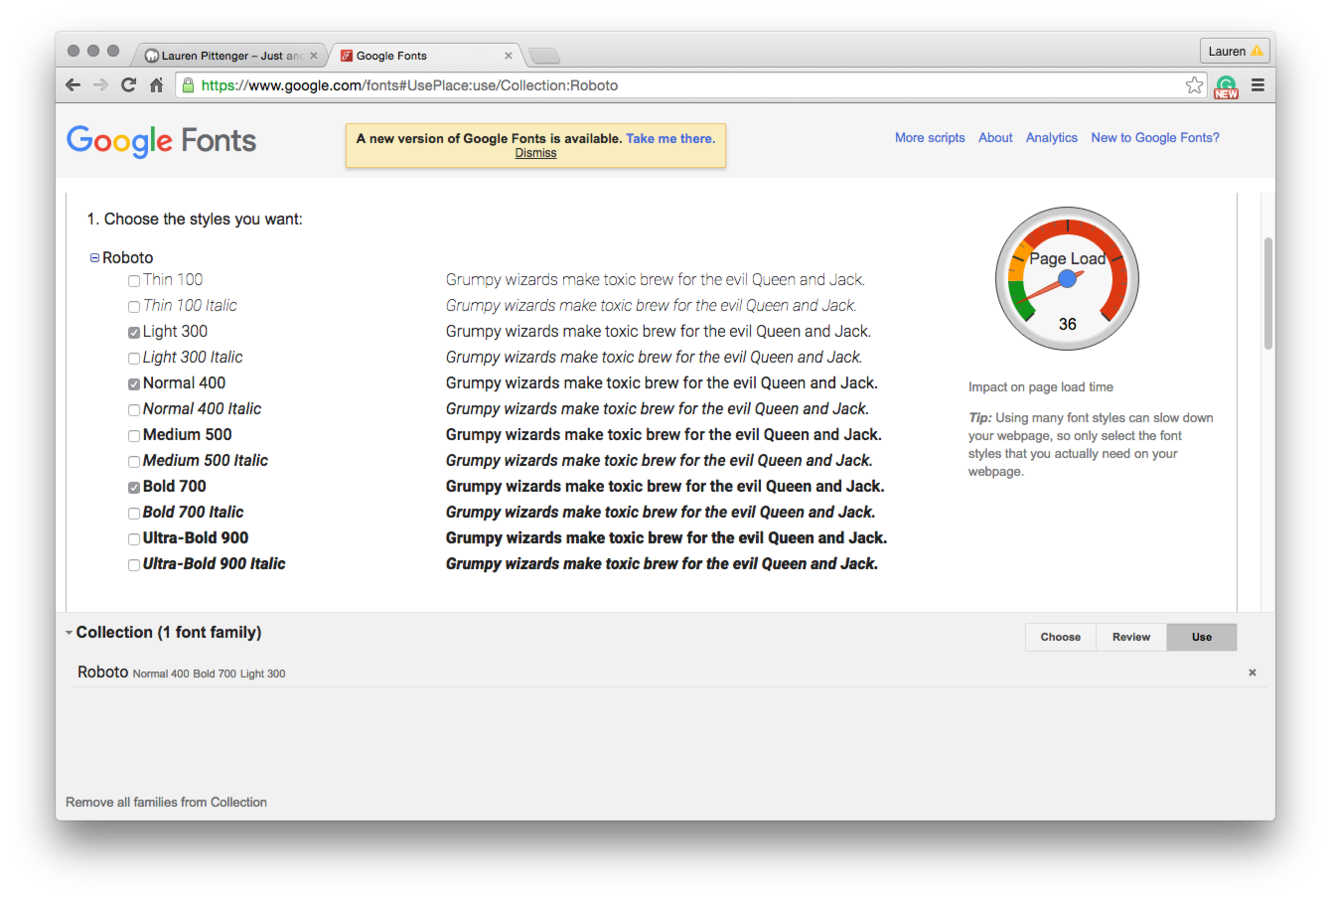Switch to the Review step

click(x=1131, y=637)
